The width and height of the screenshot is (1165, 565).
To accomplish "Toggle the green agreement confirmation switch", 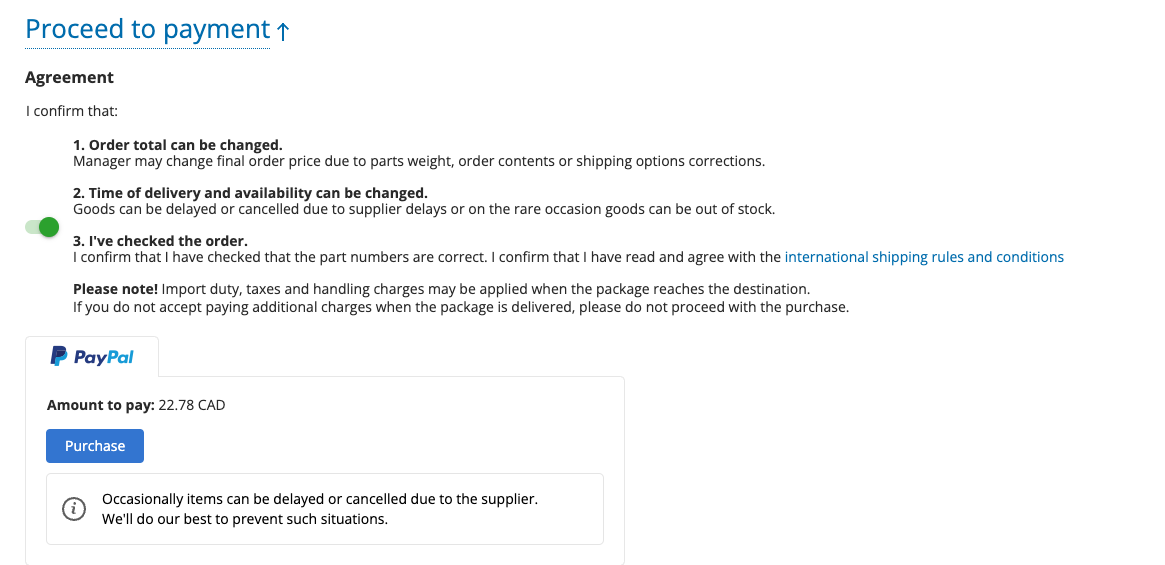I will (x=42, y=227).
